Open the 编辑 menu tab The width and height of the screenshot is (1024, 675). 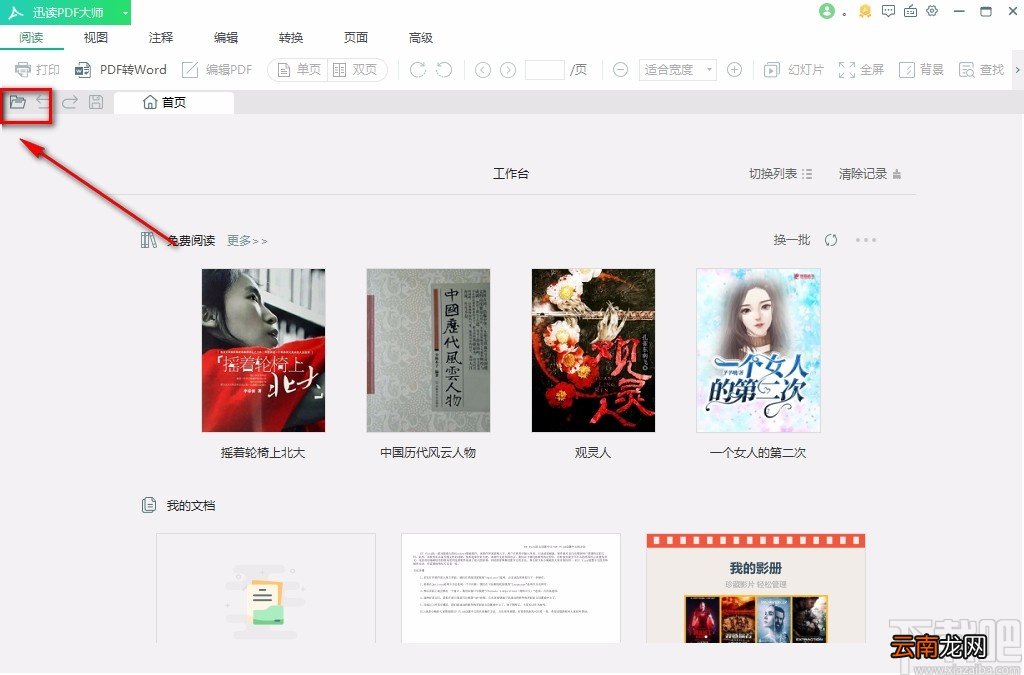[x=226, y=38]
